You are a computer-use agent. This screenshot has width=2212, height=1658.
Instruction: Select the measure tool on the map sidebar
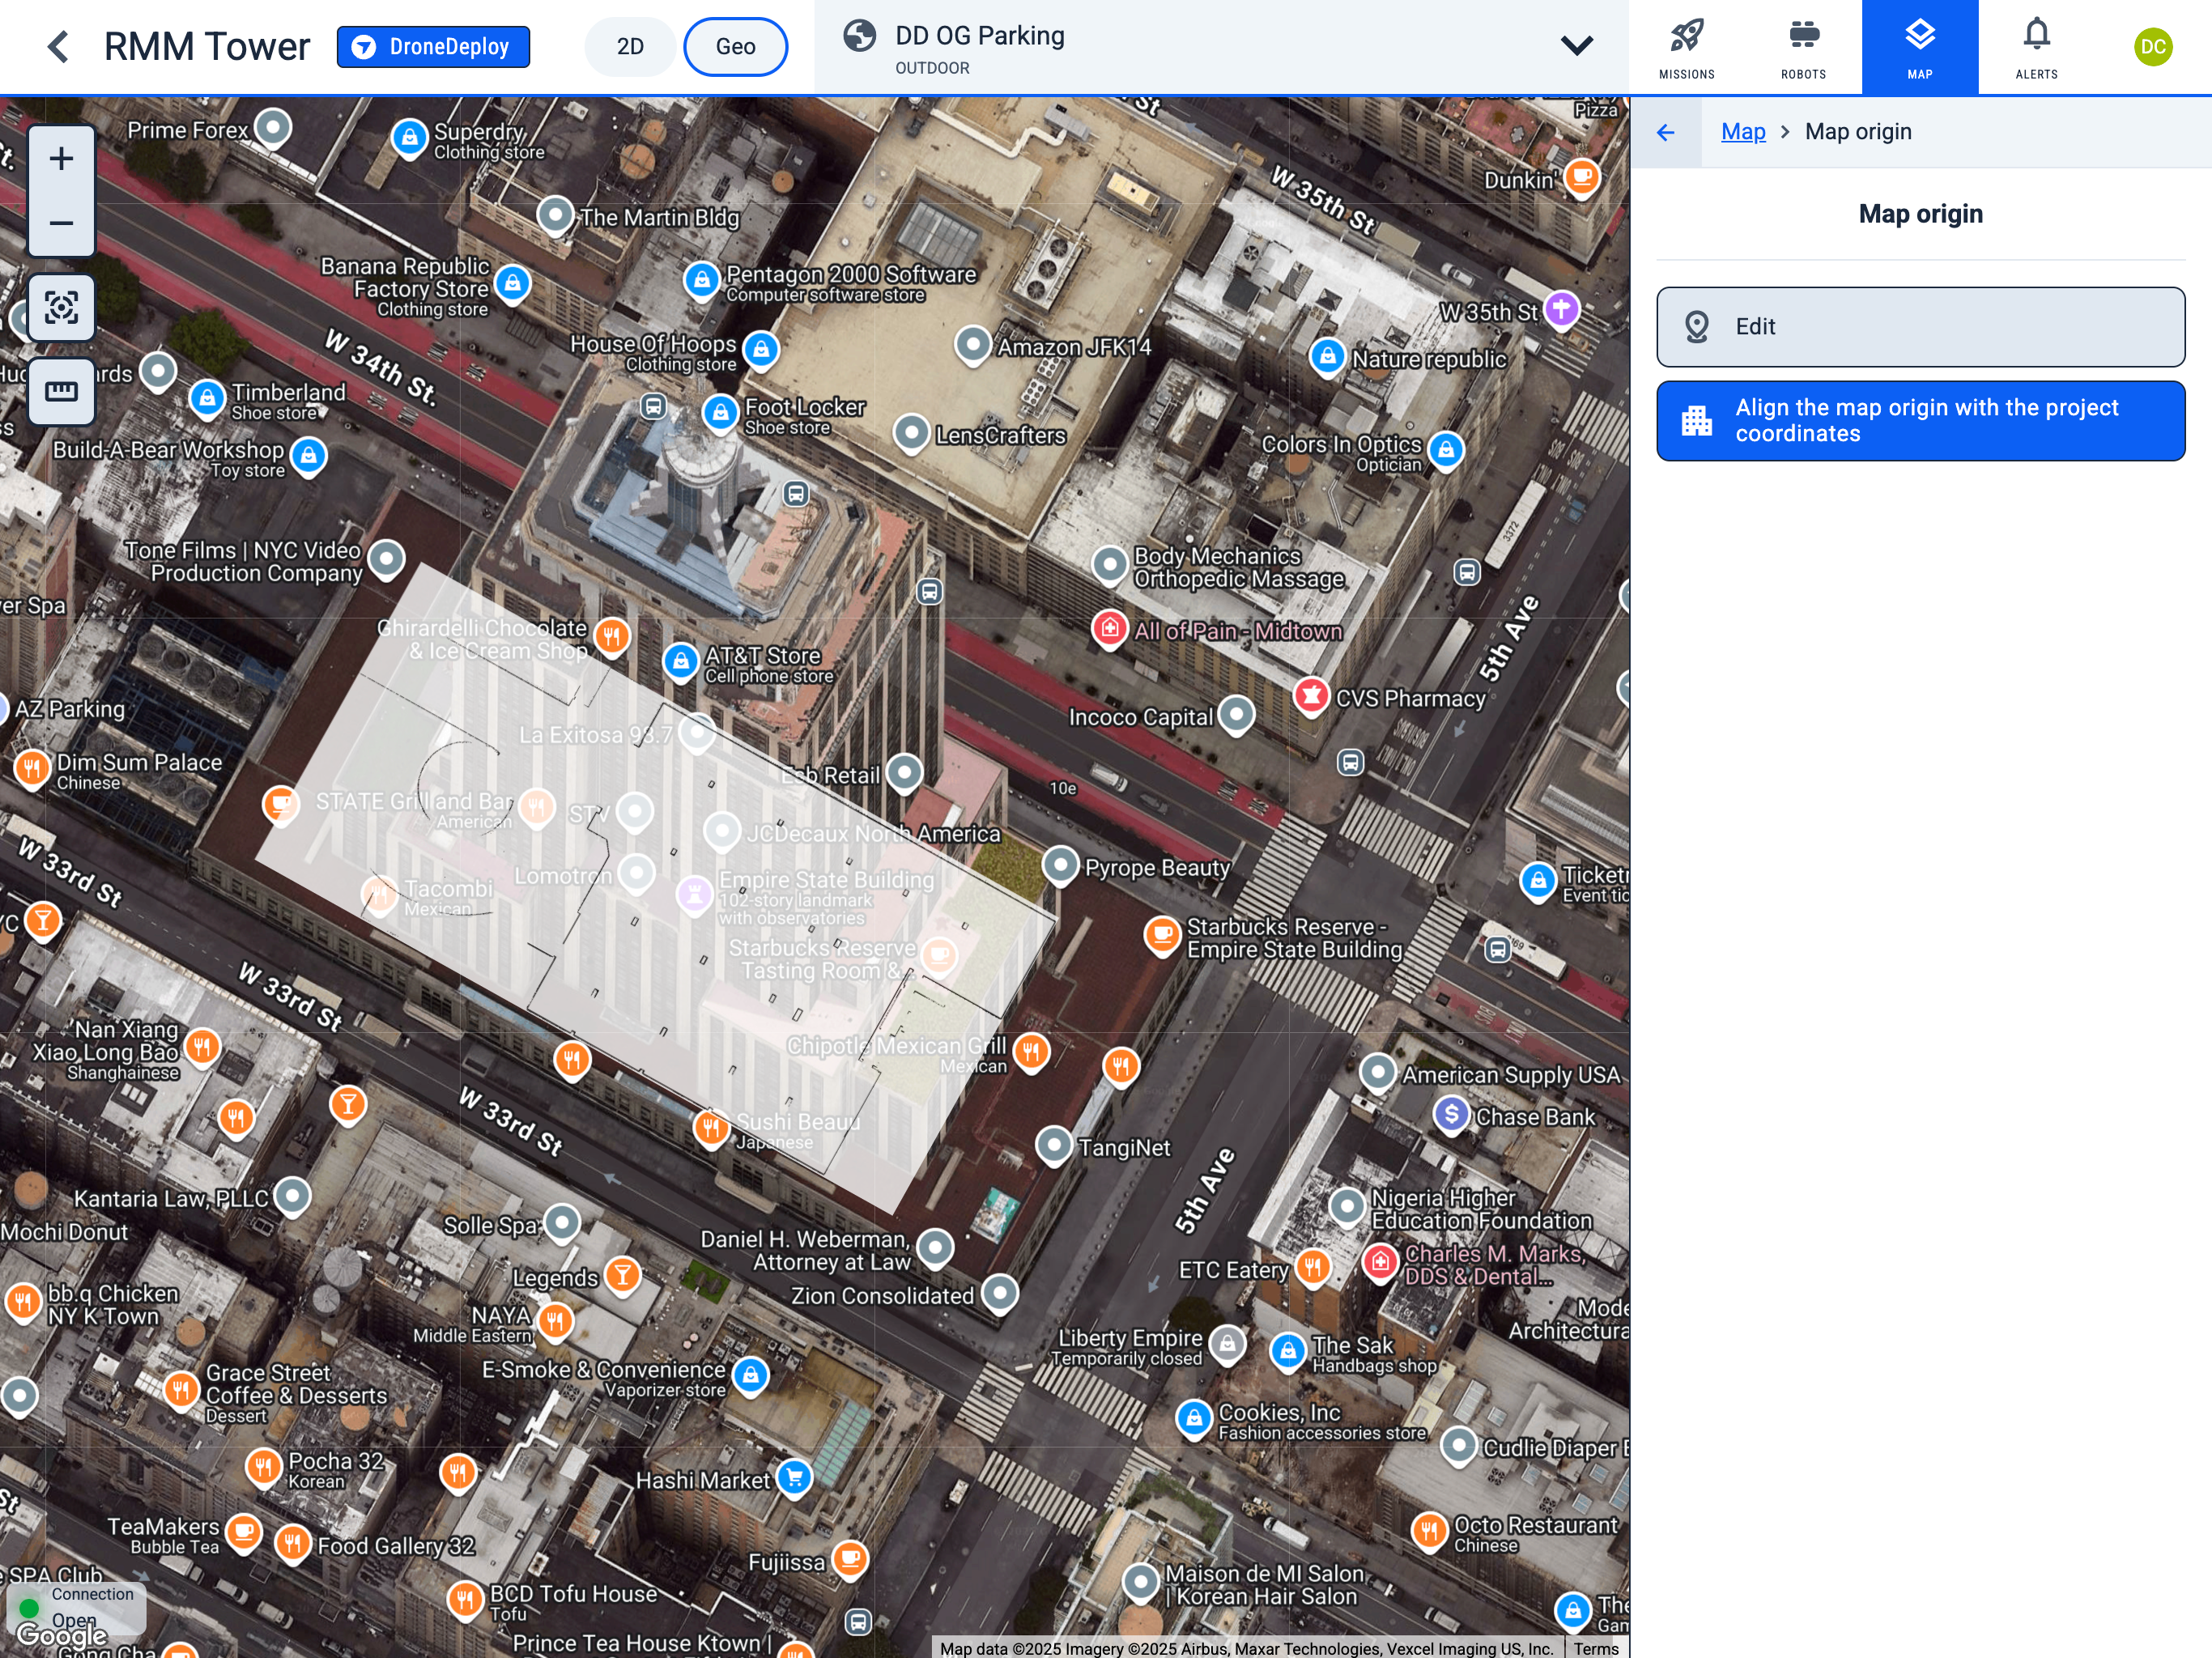[62, 392]
